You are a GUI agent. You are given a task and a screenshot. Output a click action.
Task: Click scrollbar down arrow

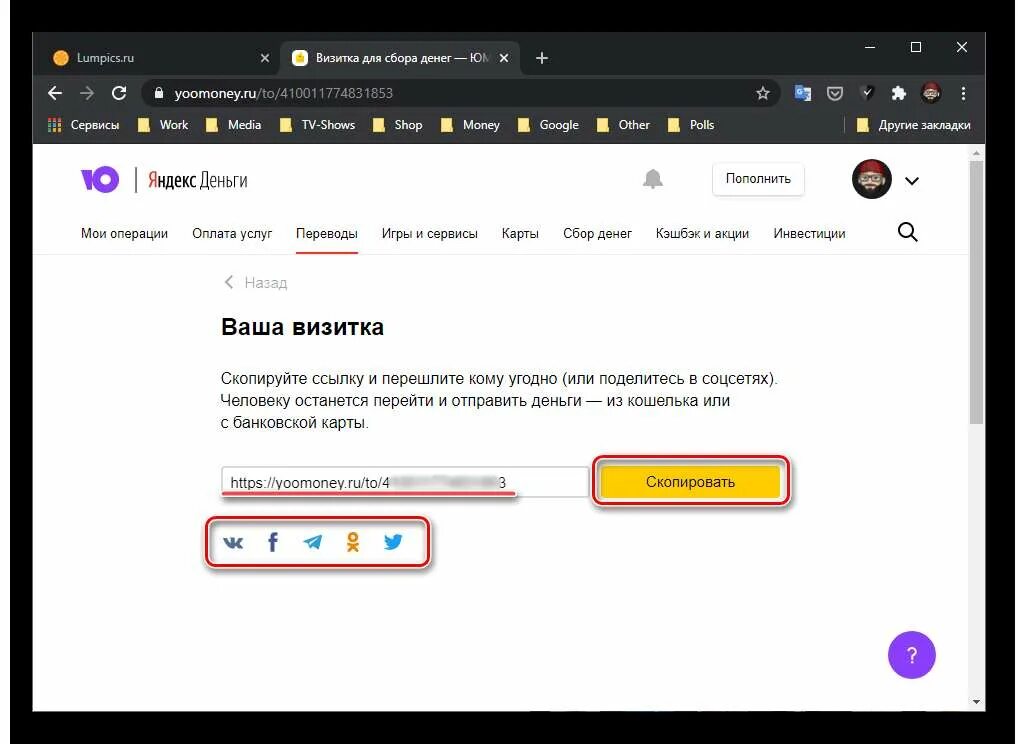(x=976, y=701)
